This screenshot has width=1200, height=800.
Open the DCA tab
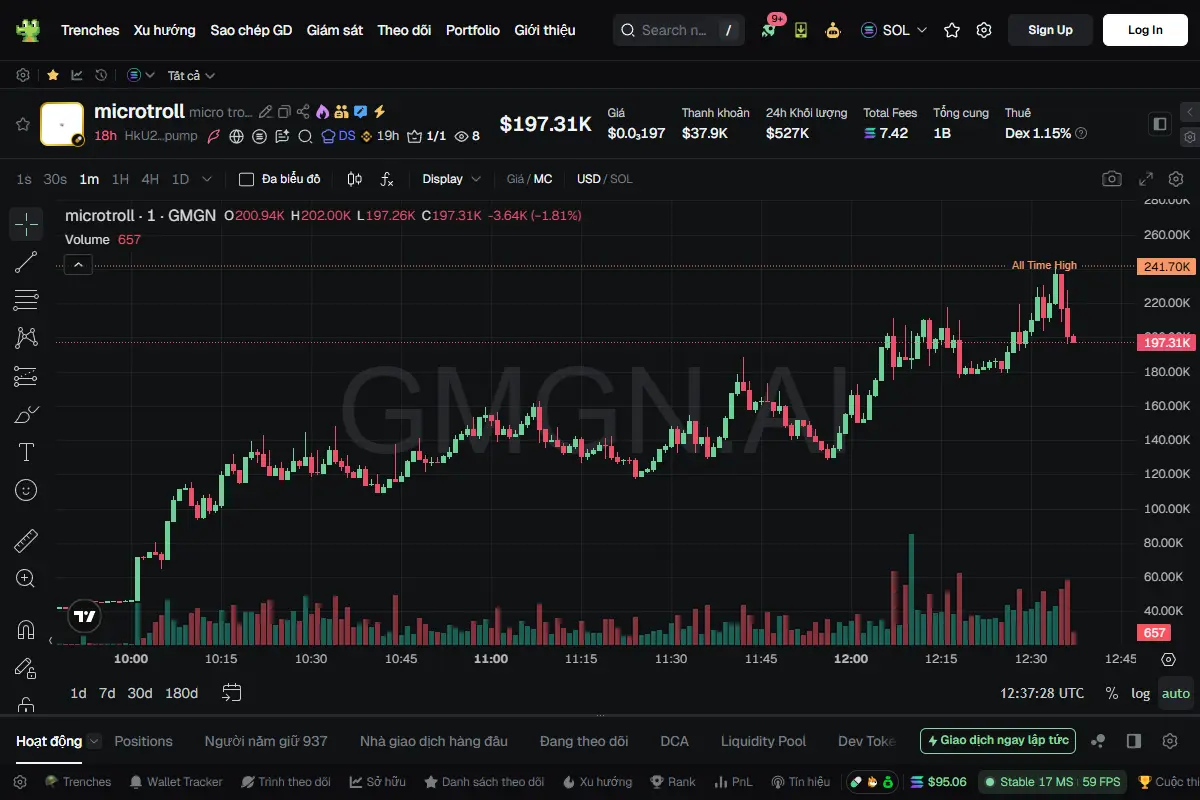tap(674, 741)
